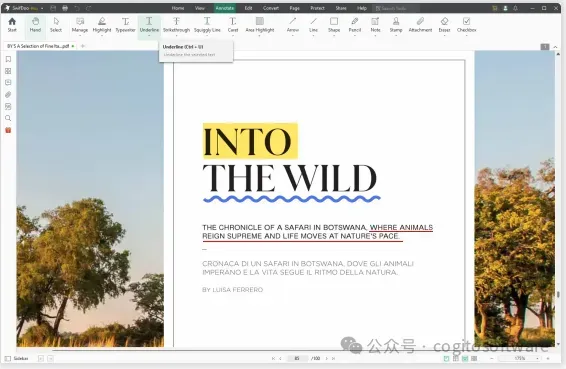
Task: Choose the Squiggly Line tool
Action: click(x=207, y=25)
